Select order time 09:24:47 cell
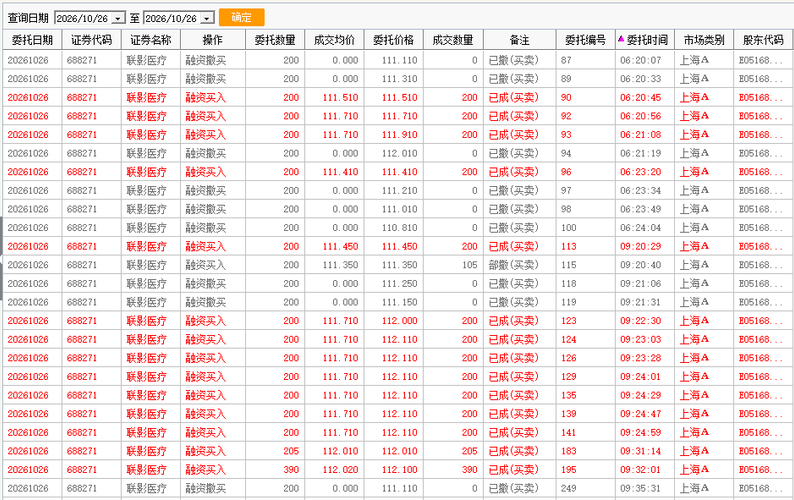Screen dimensions: 794x500 645,414
